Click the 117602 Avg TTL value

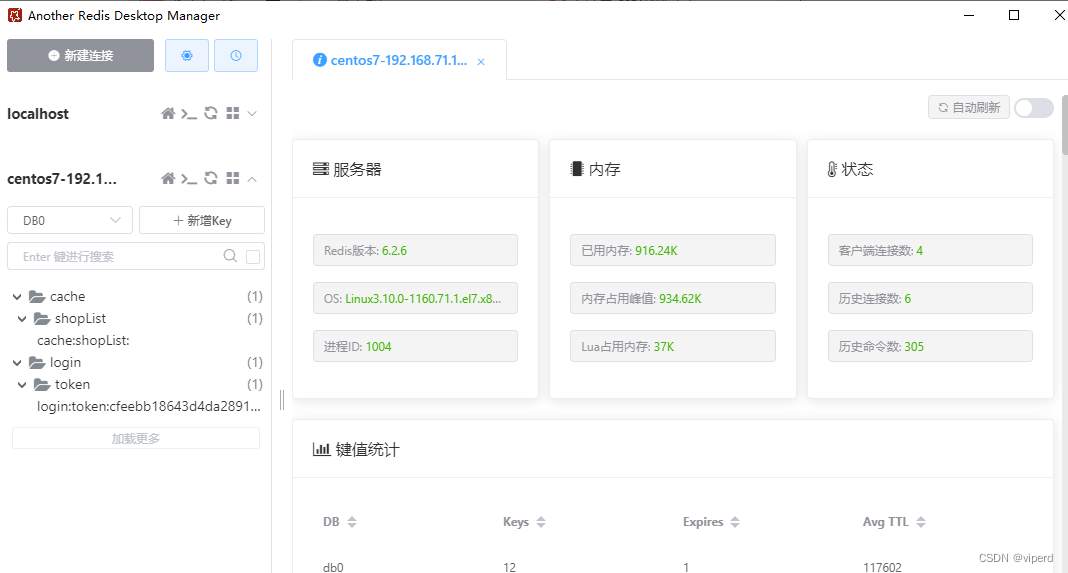coord(882,567)
